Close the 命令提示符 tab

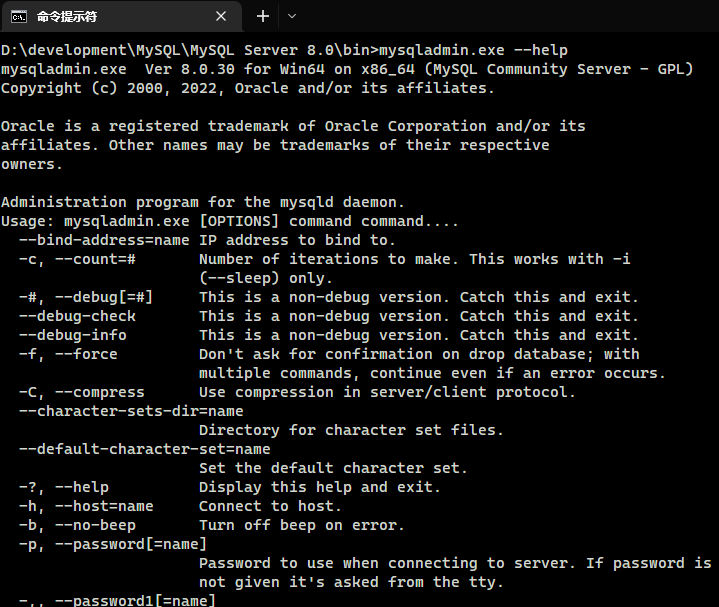pyautogui.click(x=221, y=17)
